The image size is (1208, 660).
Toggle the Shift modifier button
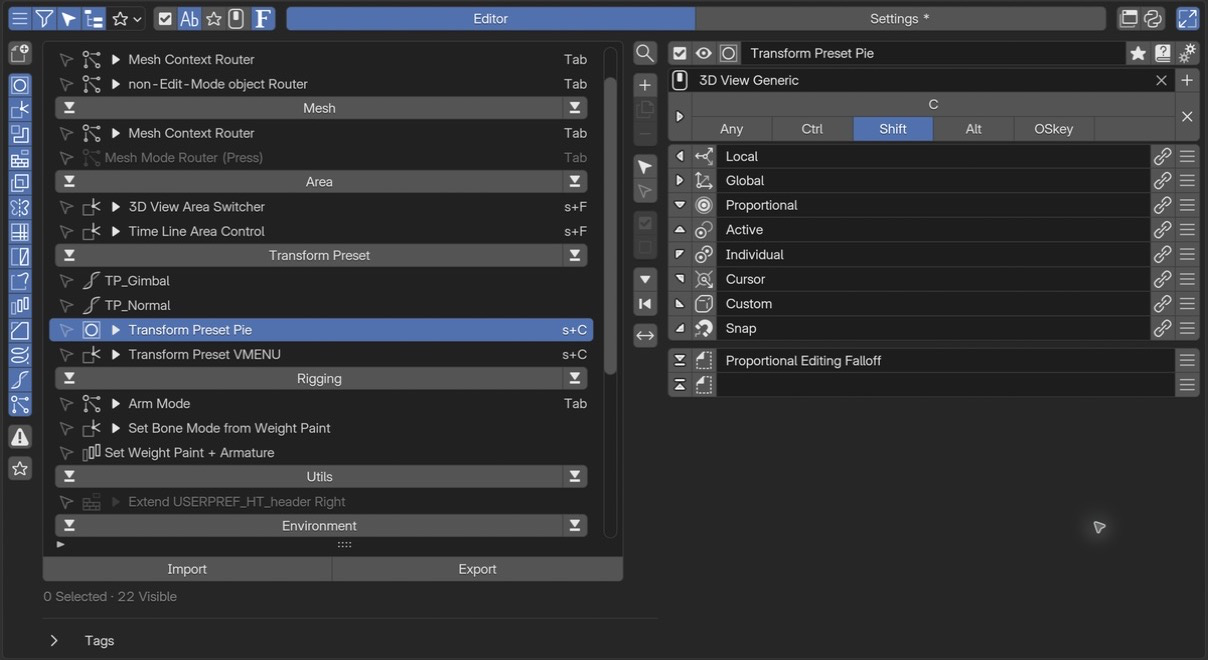coord(893,129)
